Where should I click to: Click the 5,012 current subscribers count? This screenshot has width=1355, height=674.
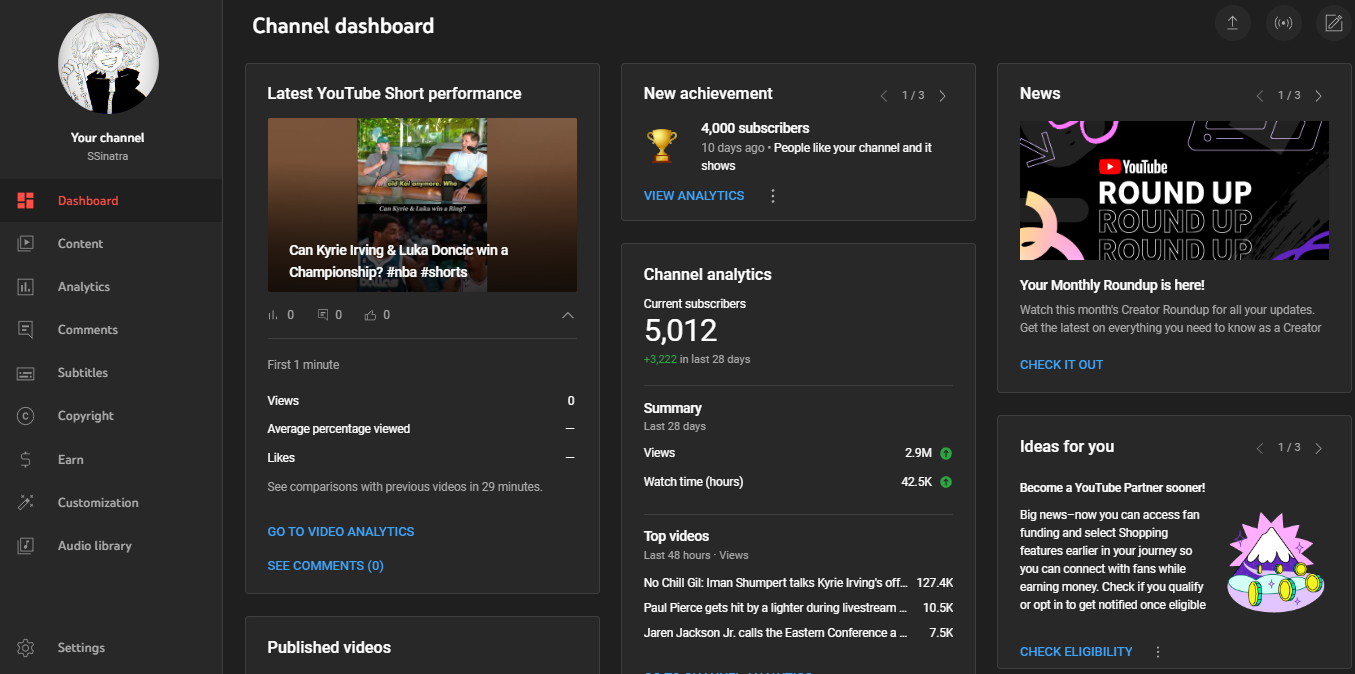[681, 331]
